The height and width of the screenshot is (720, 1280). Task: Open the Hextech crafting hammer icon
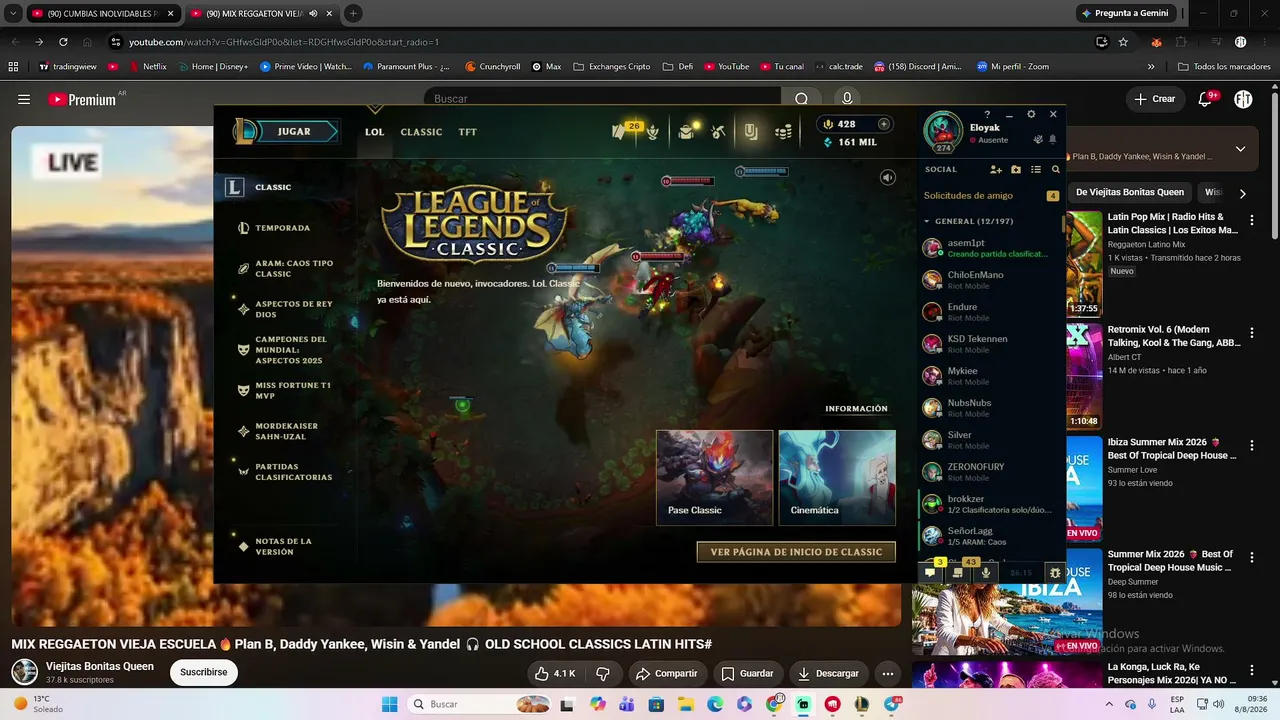click(718, 131)
